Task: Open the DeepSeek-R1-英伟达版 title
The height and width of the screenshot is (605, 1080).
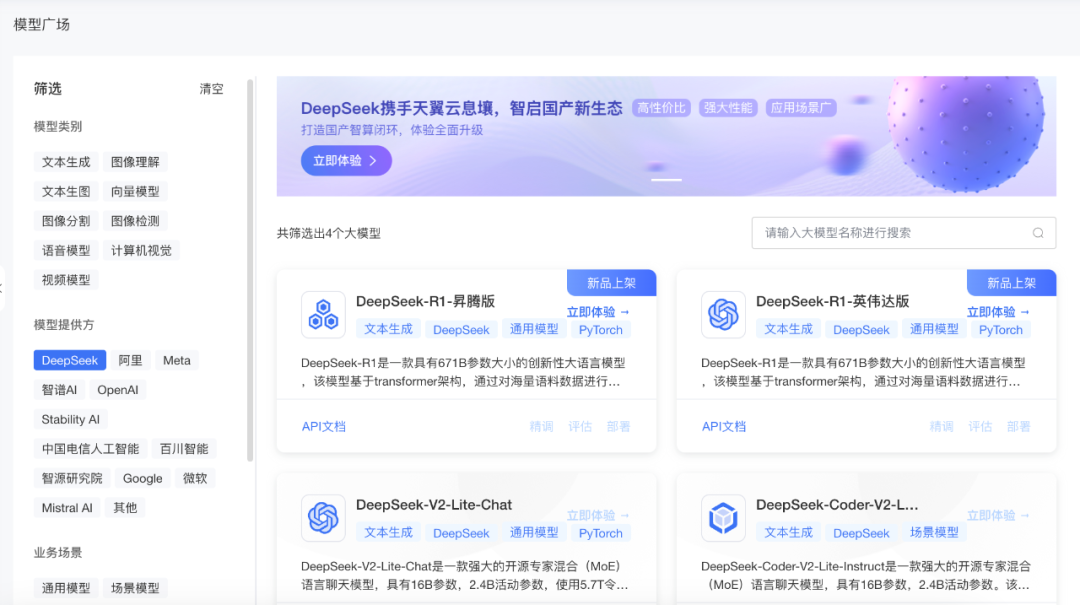Action: coord(833,301)
